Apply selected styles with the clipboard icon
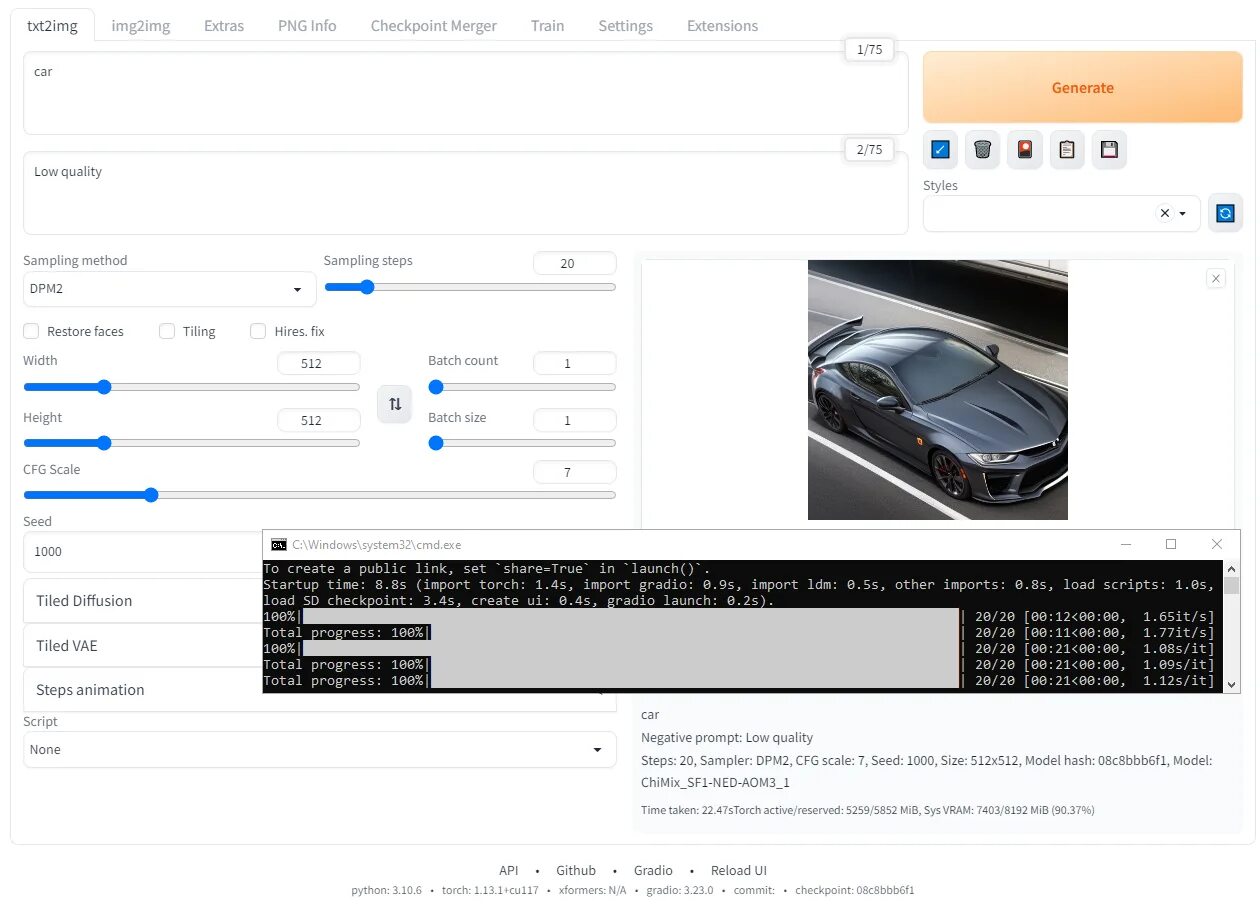 click(x=1066, y=149)
